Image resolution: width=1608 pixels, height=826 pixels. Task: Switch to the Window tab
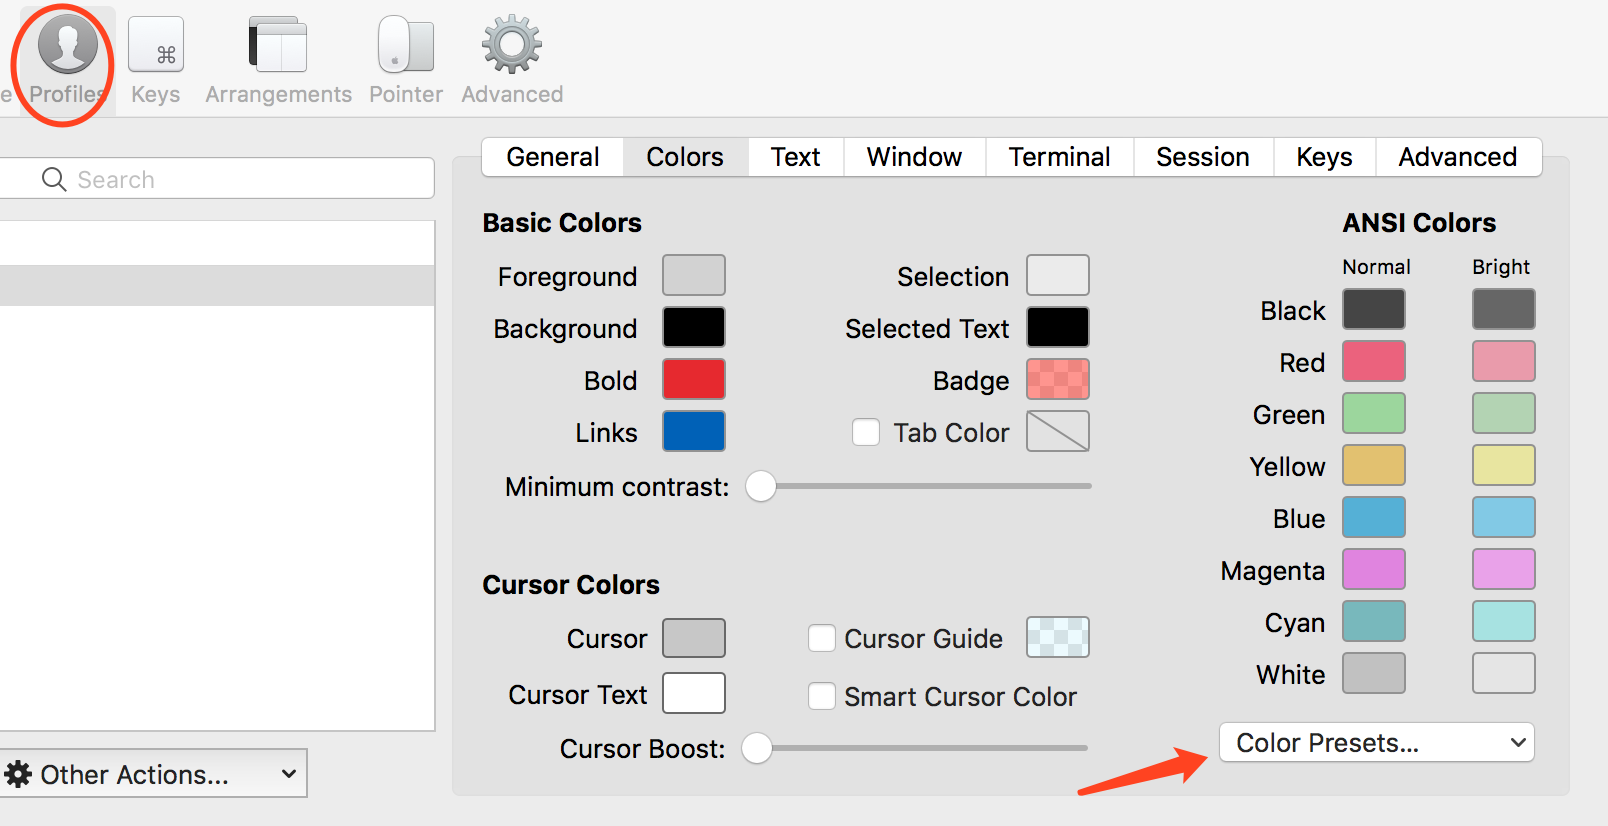coord(914,157)
